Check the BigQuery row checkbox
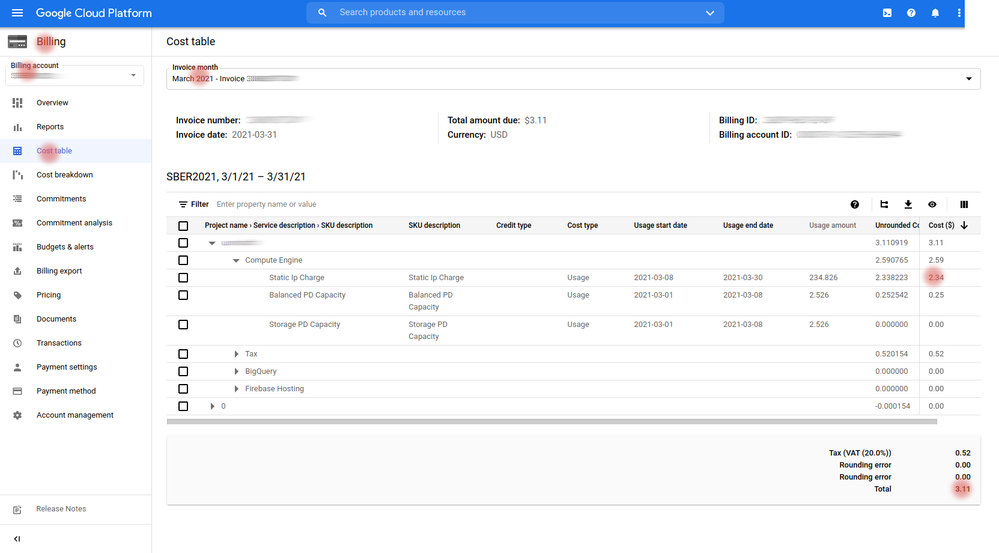Screen dimensions: 999x553 (x=183, y=371)
